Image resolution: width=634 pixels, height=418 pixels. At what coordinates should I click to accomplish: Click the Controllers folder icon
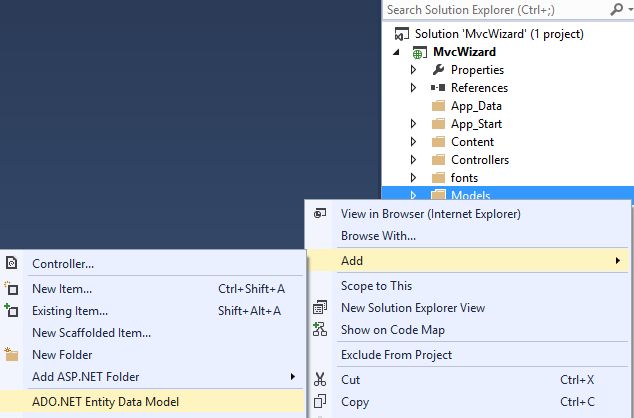(x=438, y=160)
